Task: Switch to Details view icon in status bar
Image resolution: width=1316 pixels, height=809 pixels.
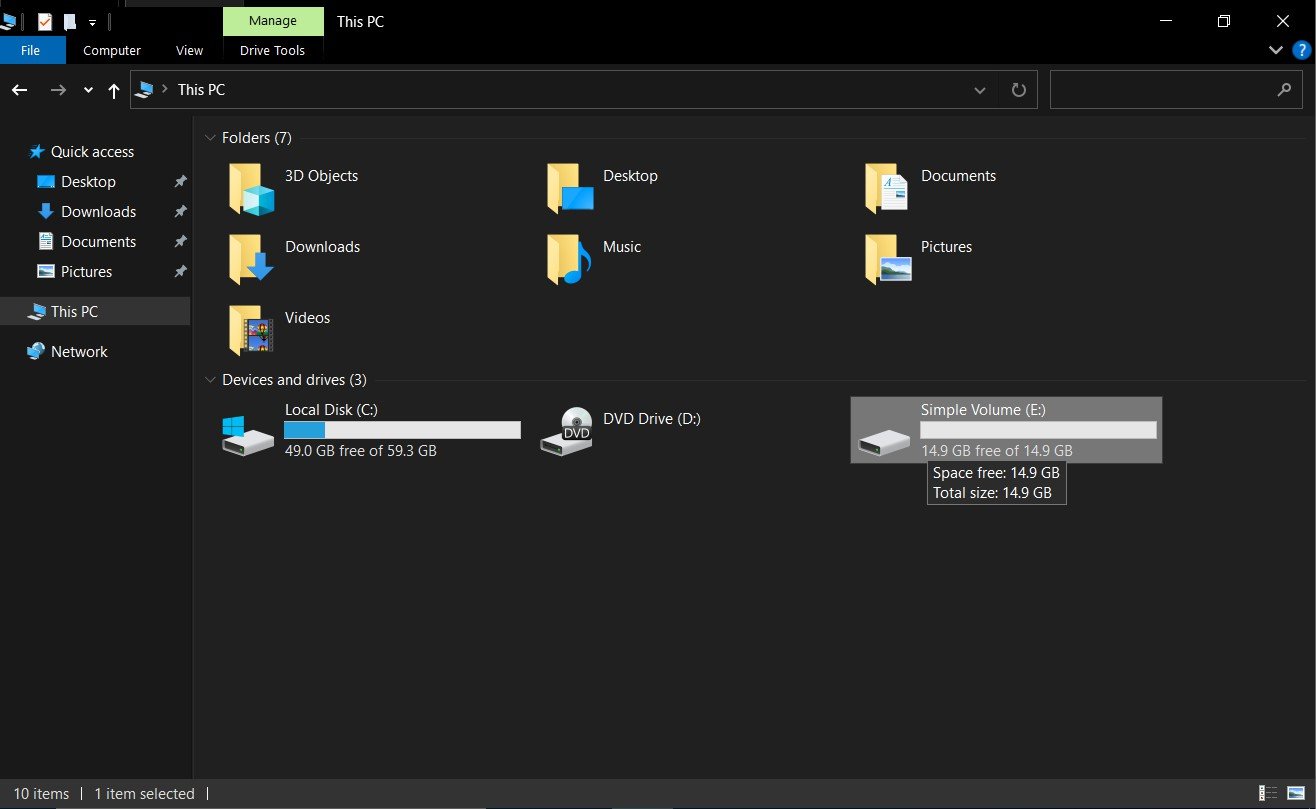Action: pyautogui.click(x=1268, y=794)
